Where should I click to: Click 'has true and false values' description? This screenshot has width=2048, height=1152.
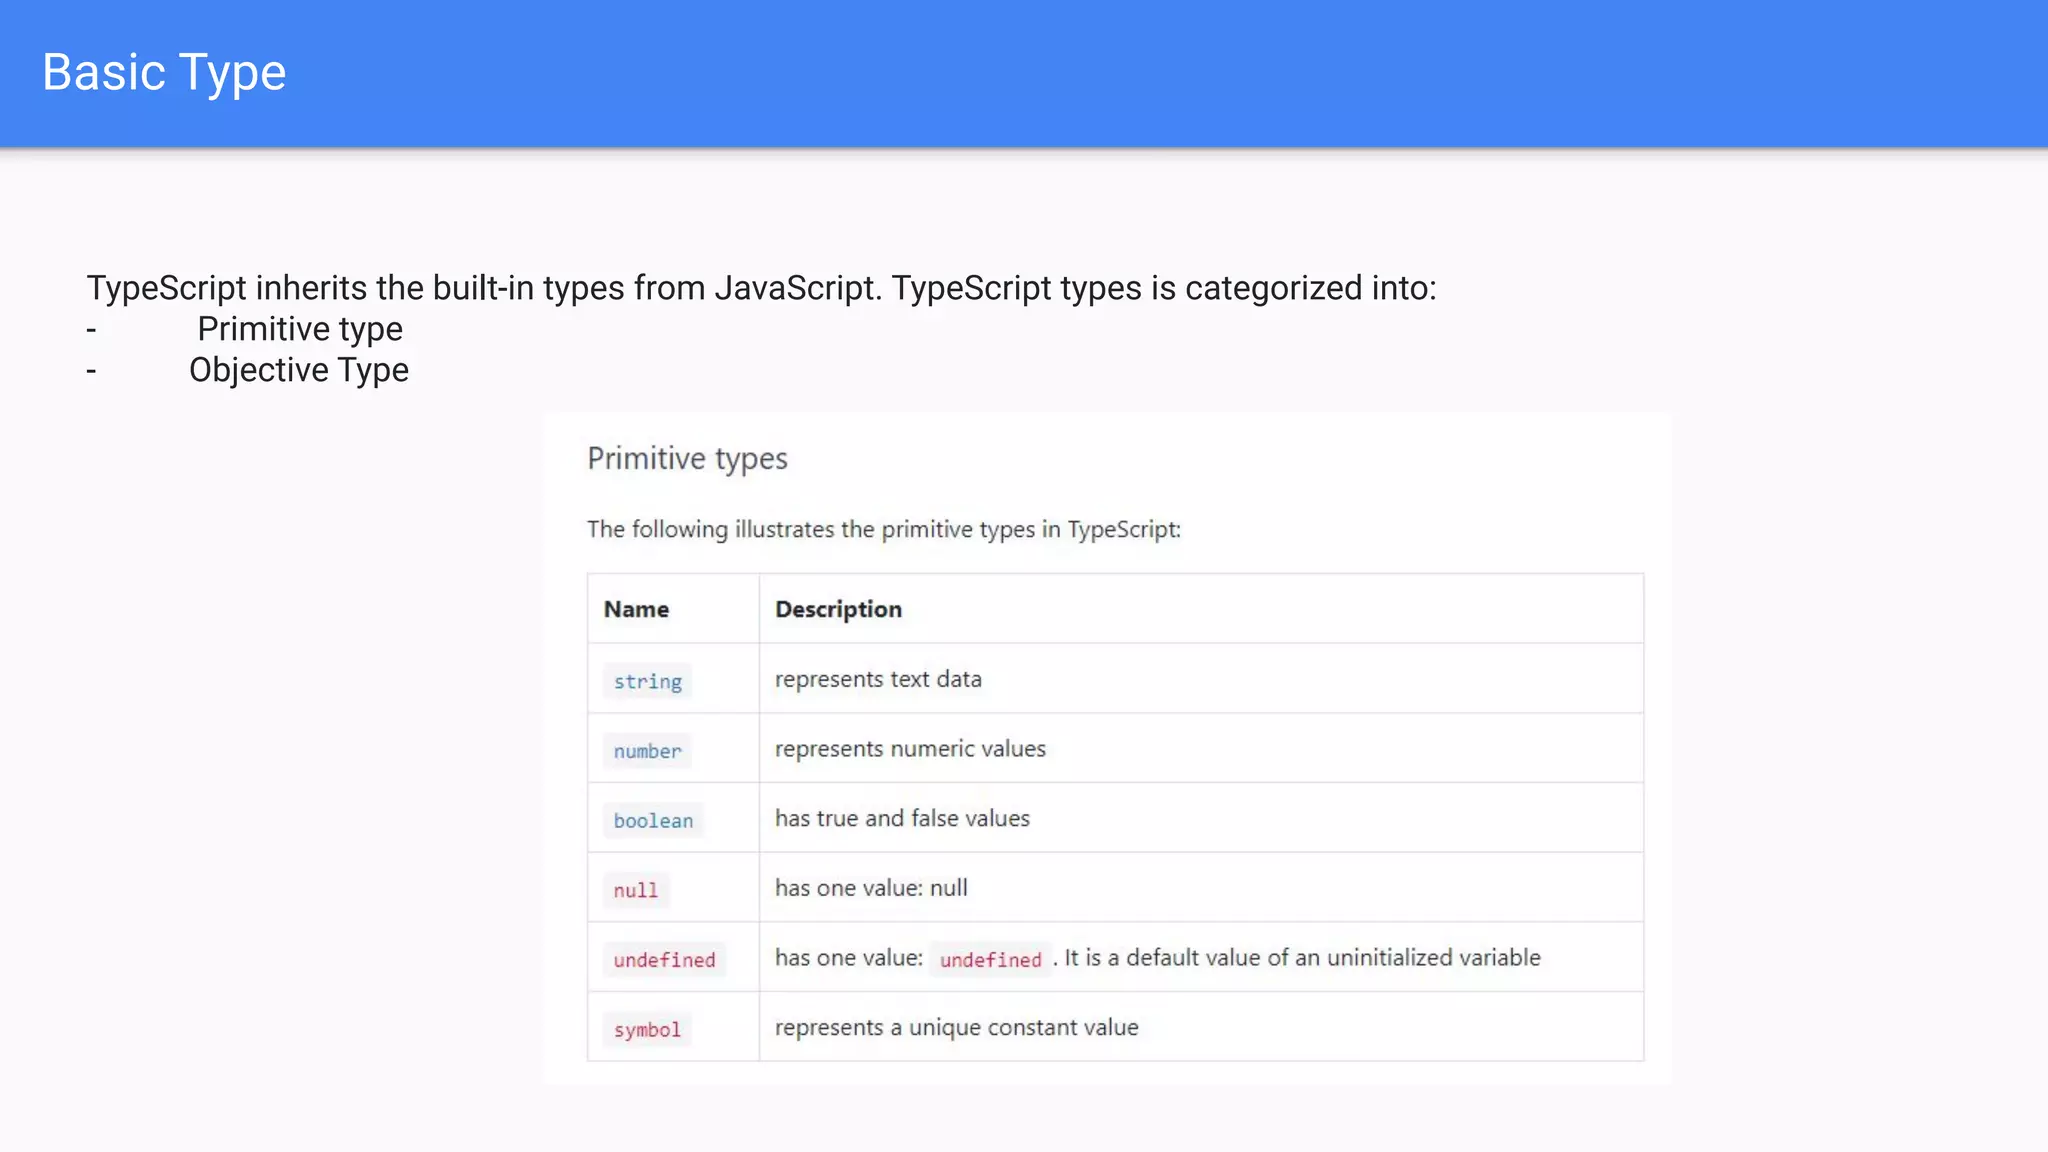coord(902,818)
